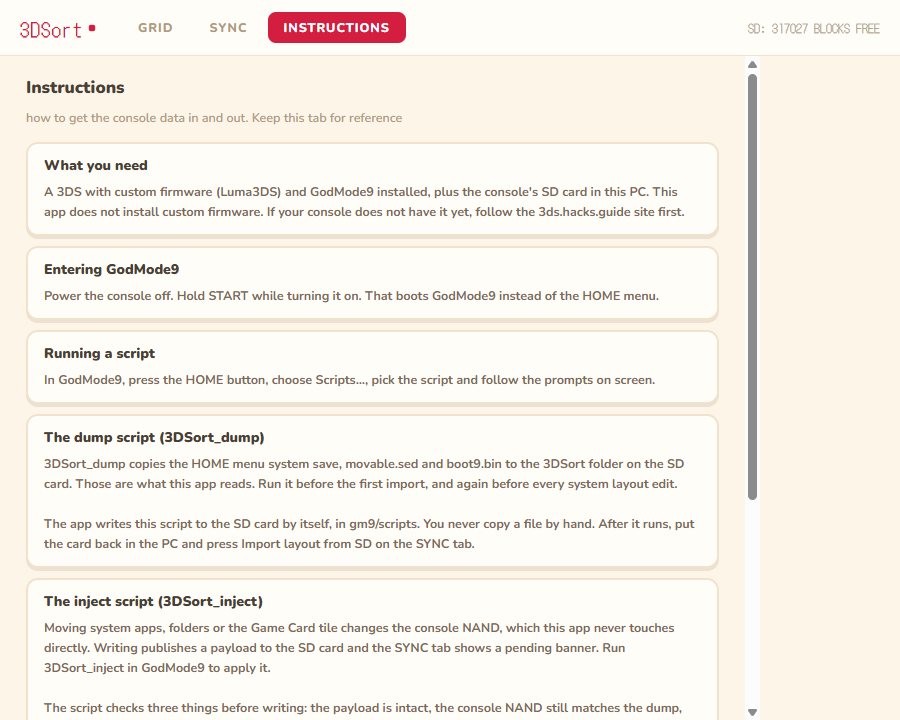Click 'The dump script (3DSort_dump)' heading
This screenshot has width=900, height=720.
pos(154,437)
